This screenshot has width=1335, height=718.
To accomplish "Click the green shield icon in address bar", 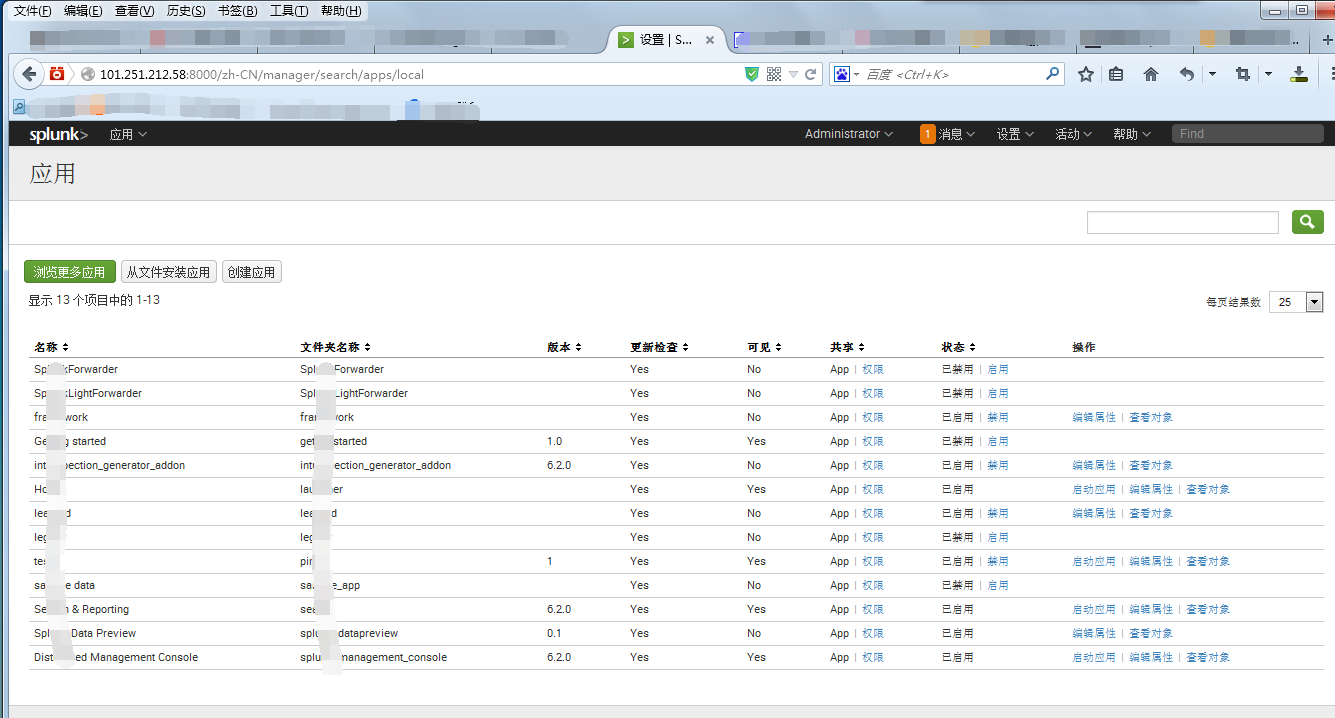I will pos(752,74).
